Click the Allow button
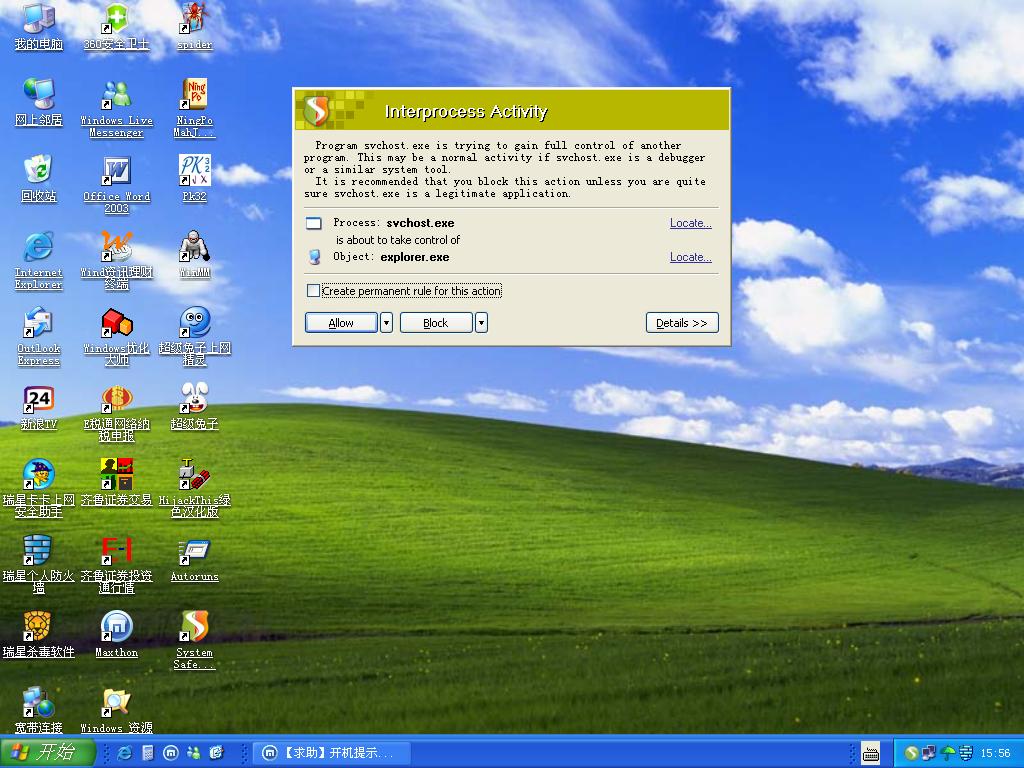 341,323
